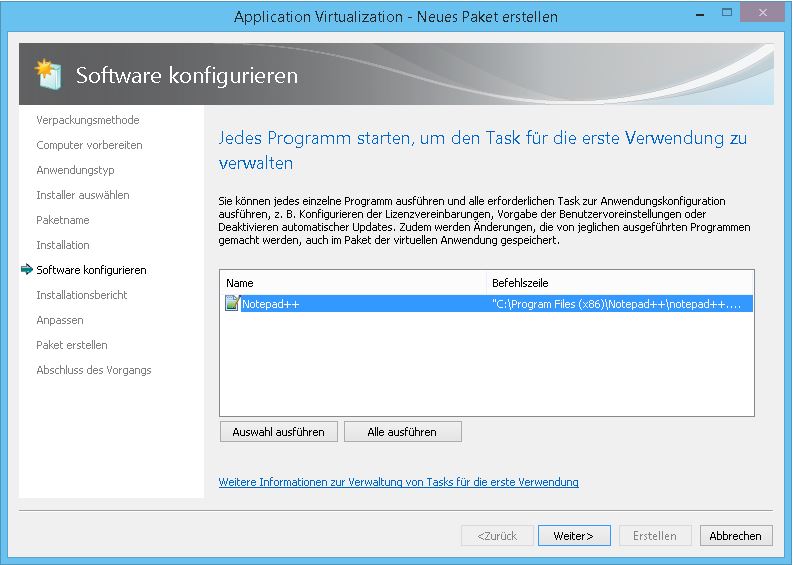Image resolution: width=793 pixels, height=565 pixels.
Task: Select the Notepad++ name entry
Action: pos(271,304)
